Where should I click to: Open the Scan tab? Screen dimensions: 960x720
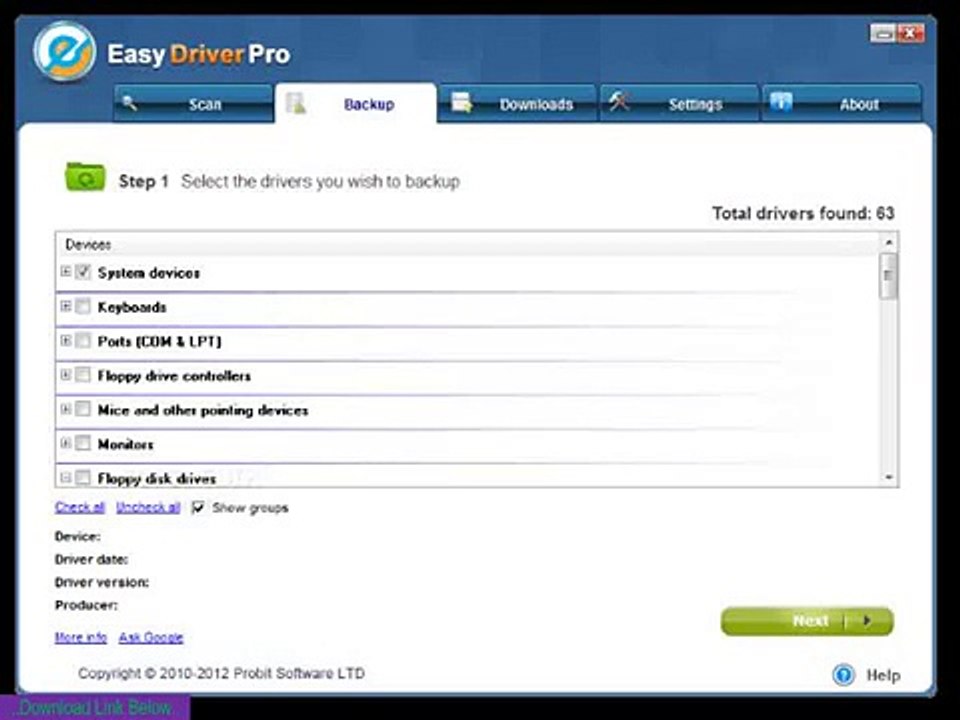(x=193, y=103)
